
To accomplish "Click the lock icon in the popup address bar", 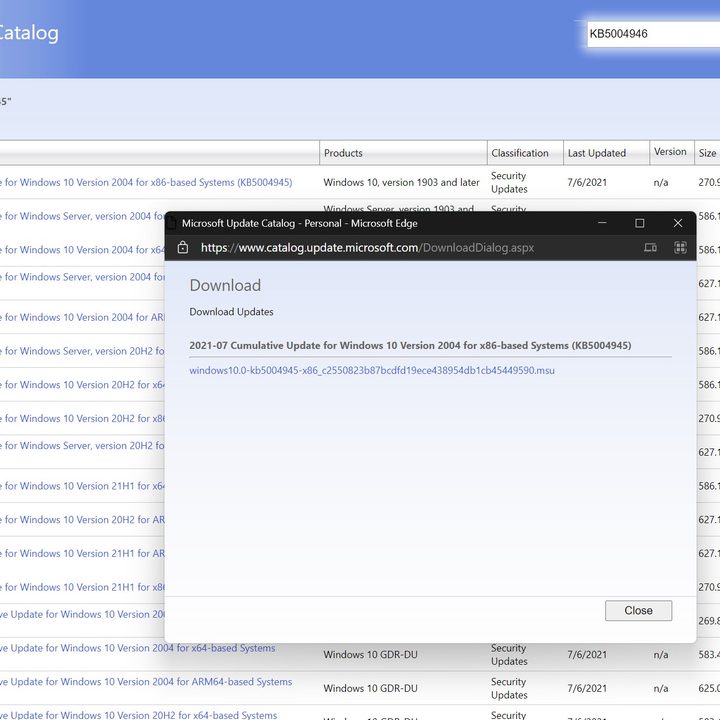I will click(x=183, y=248).
